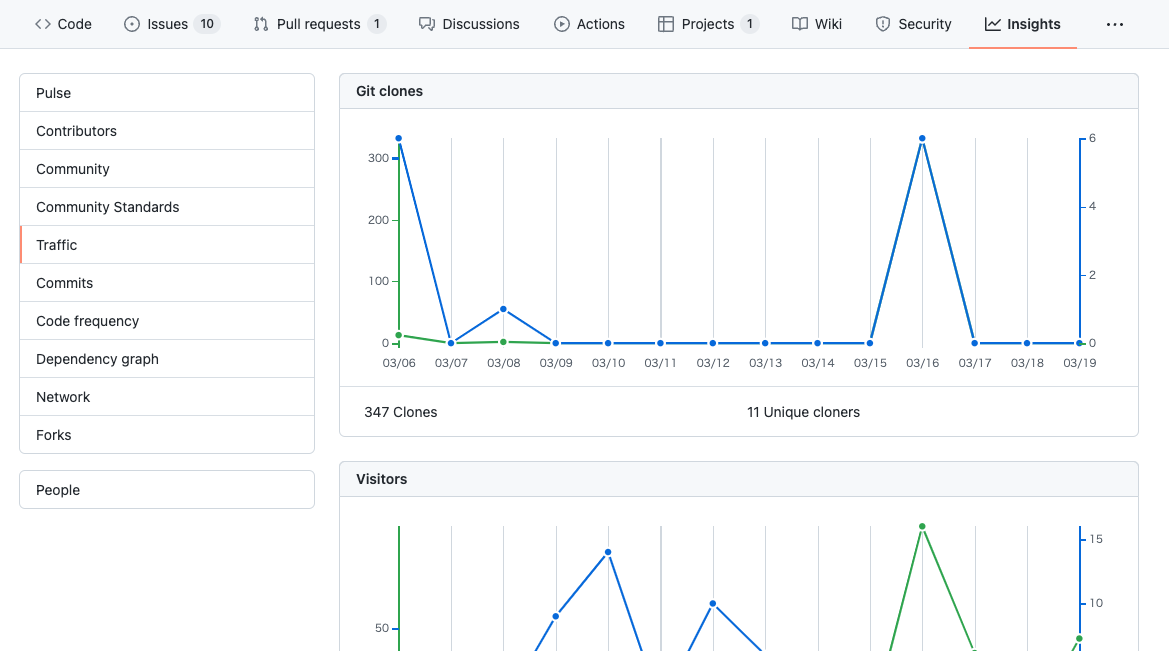1169x651 pixels.
Task: Select Pulse in the sidebar
Action: [x=52, y=92]
